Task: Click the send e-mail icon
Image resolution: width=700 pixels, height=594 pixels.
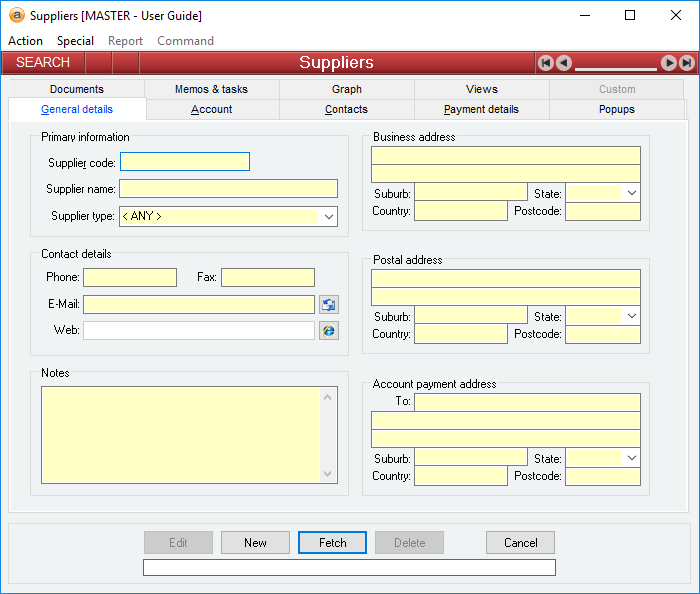Action: click(x=329, y=305)
